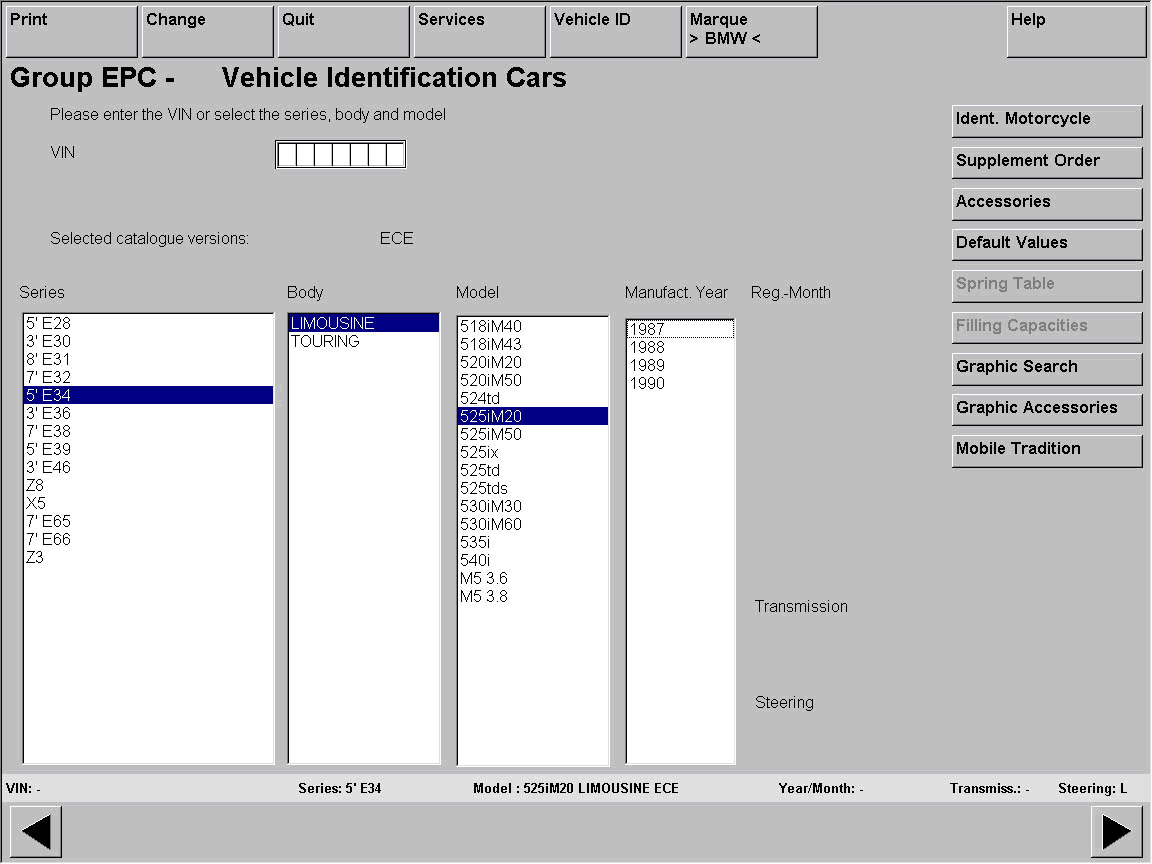This screenshot has width=1152, height=864.
Task: Open Mobile Tradition
Action: tap(1046, 450)
